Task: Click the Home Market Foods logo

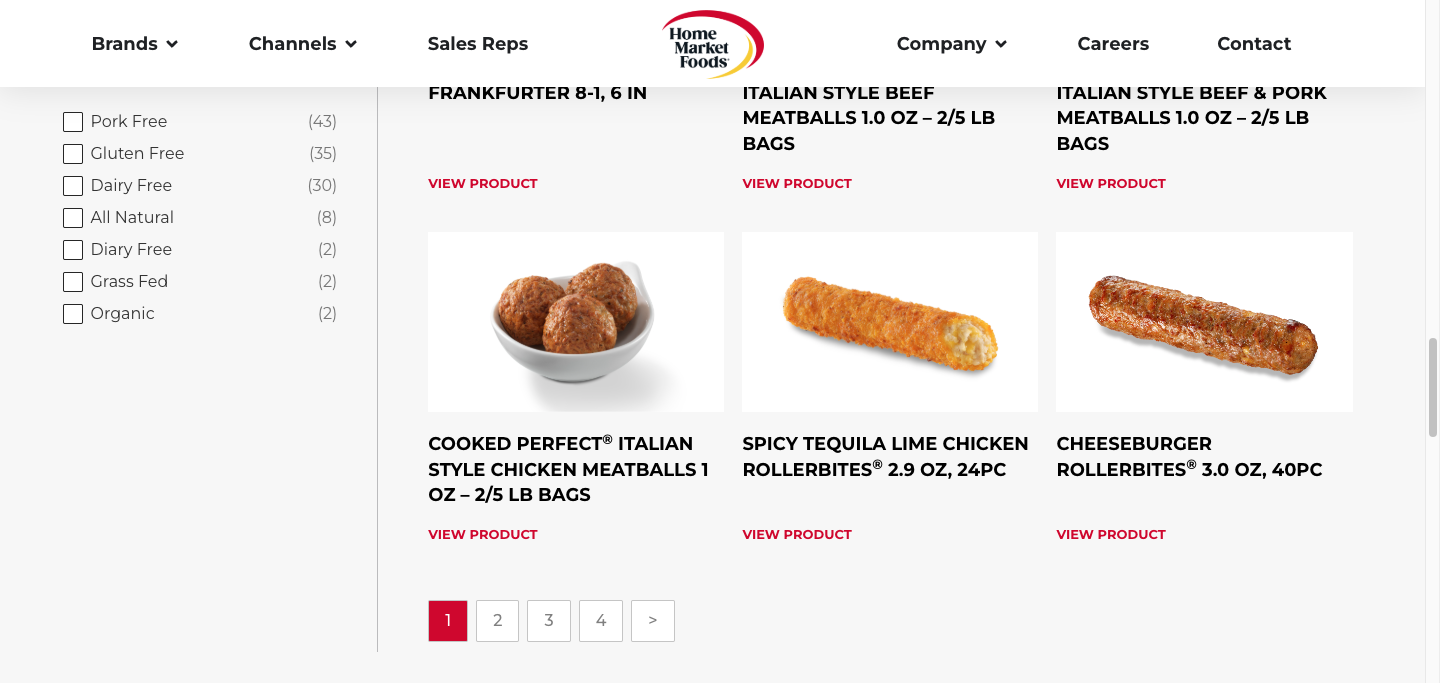Action: pyautogui.click(x=712, y=44)
